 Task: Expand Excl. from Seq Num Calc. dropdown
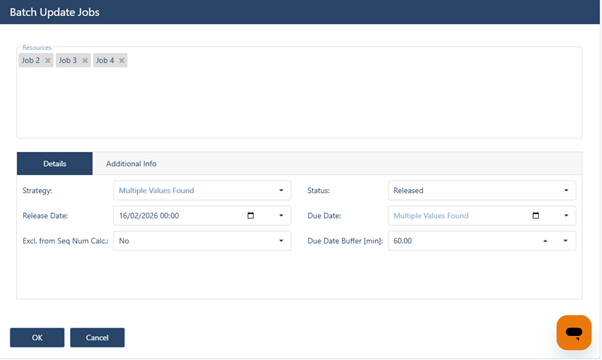pyautogui.click(x=281, y=241)
